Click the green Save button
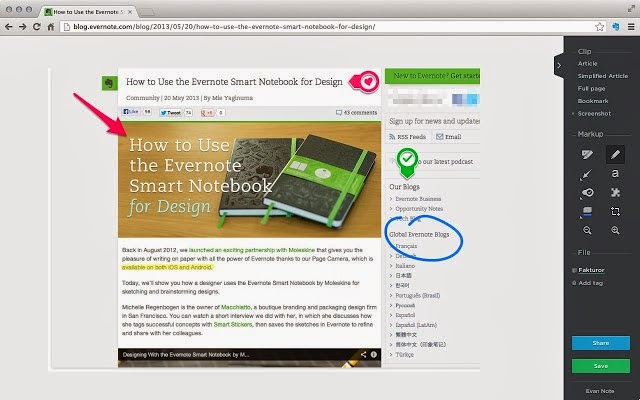Screen dimensions: 640x400 pyautogui.click(x=600, y=366)
